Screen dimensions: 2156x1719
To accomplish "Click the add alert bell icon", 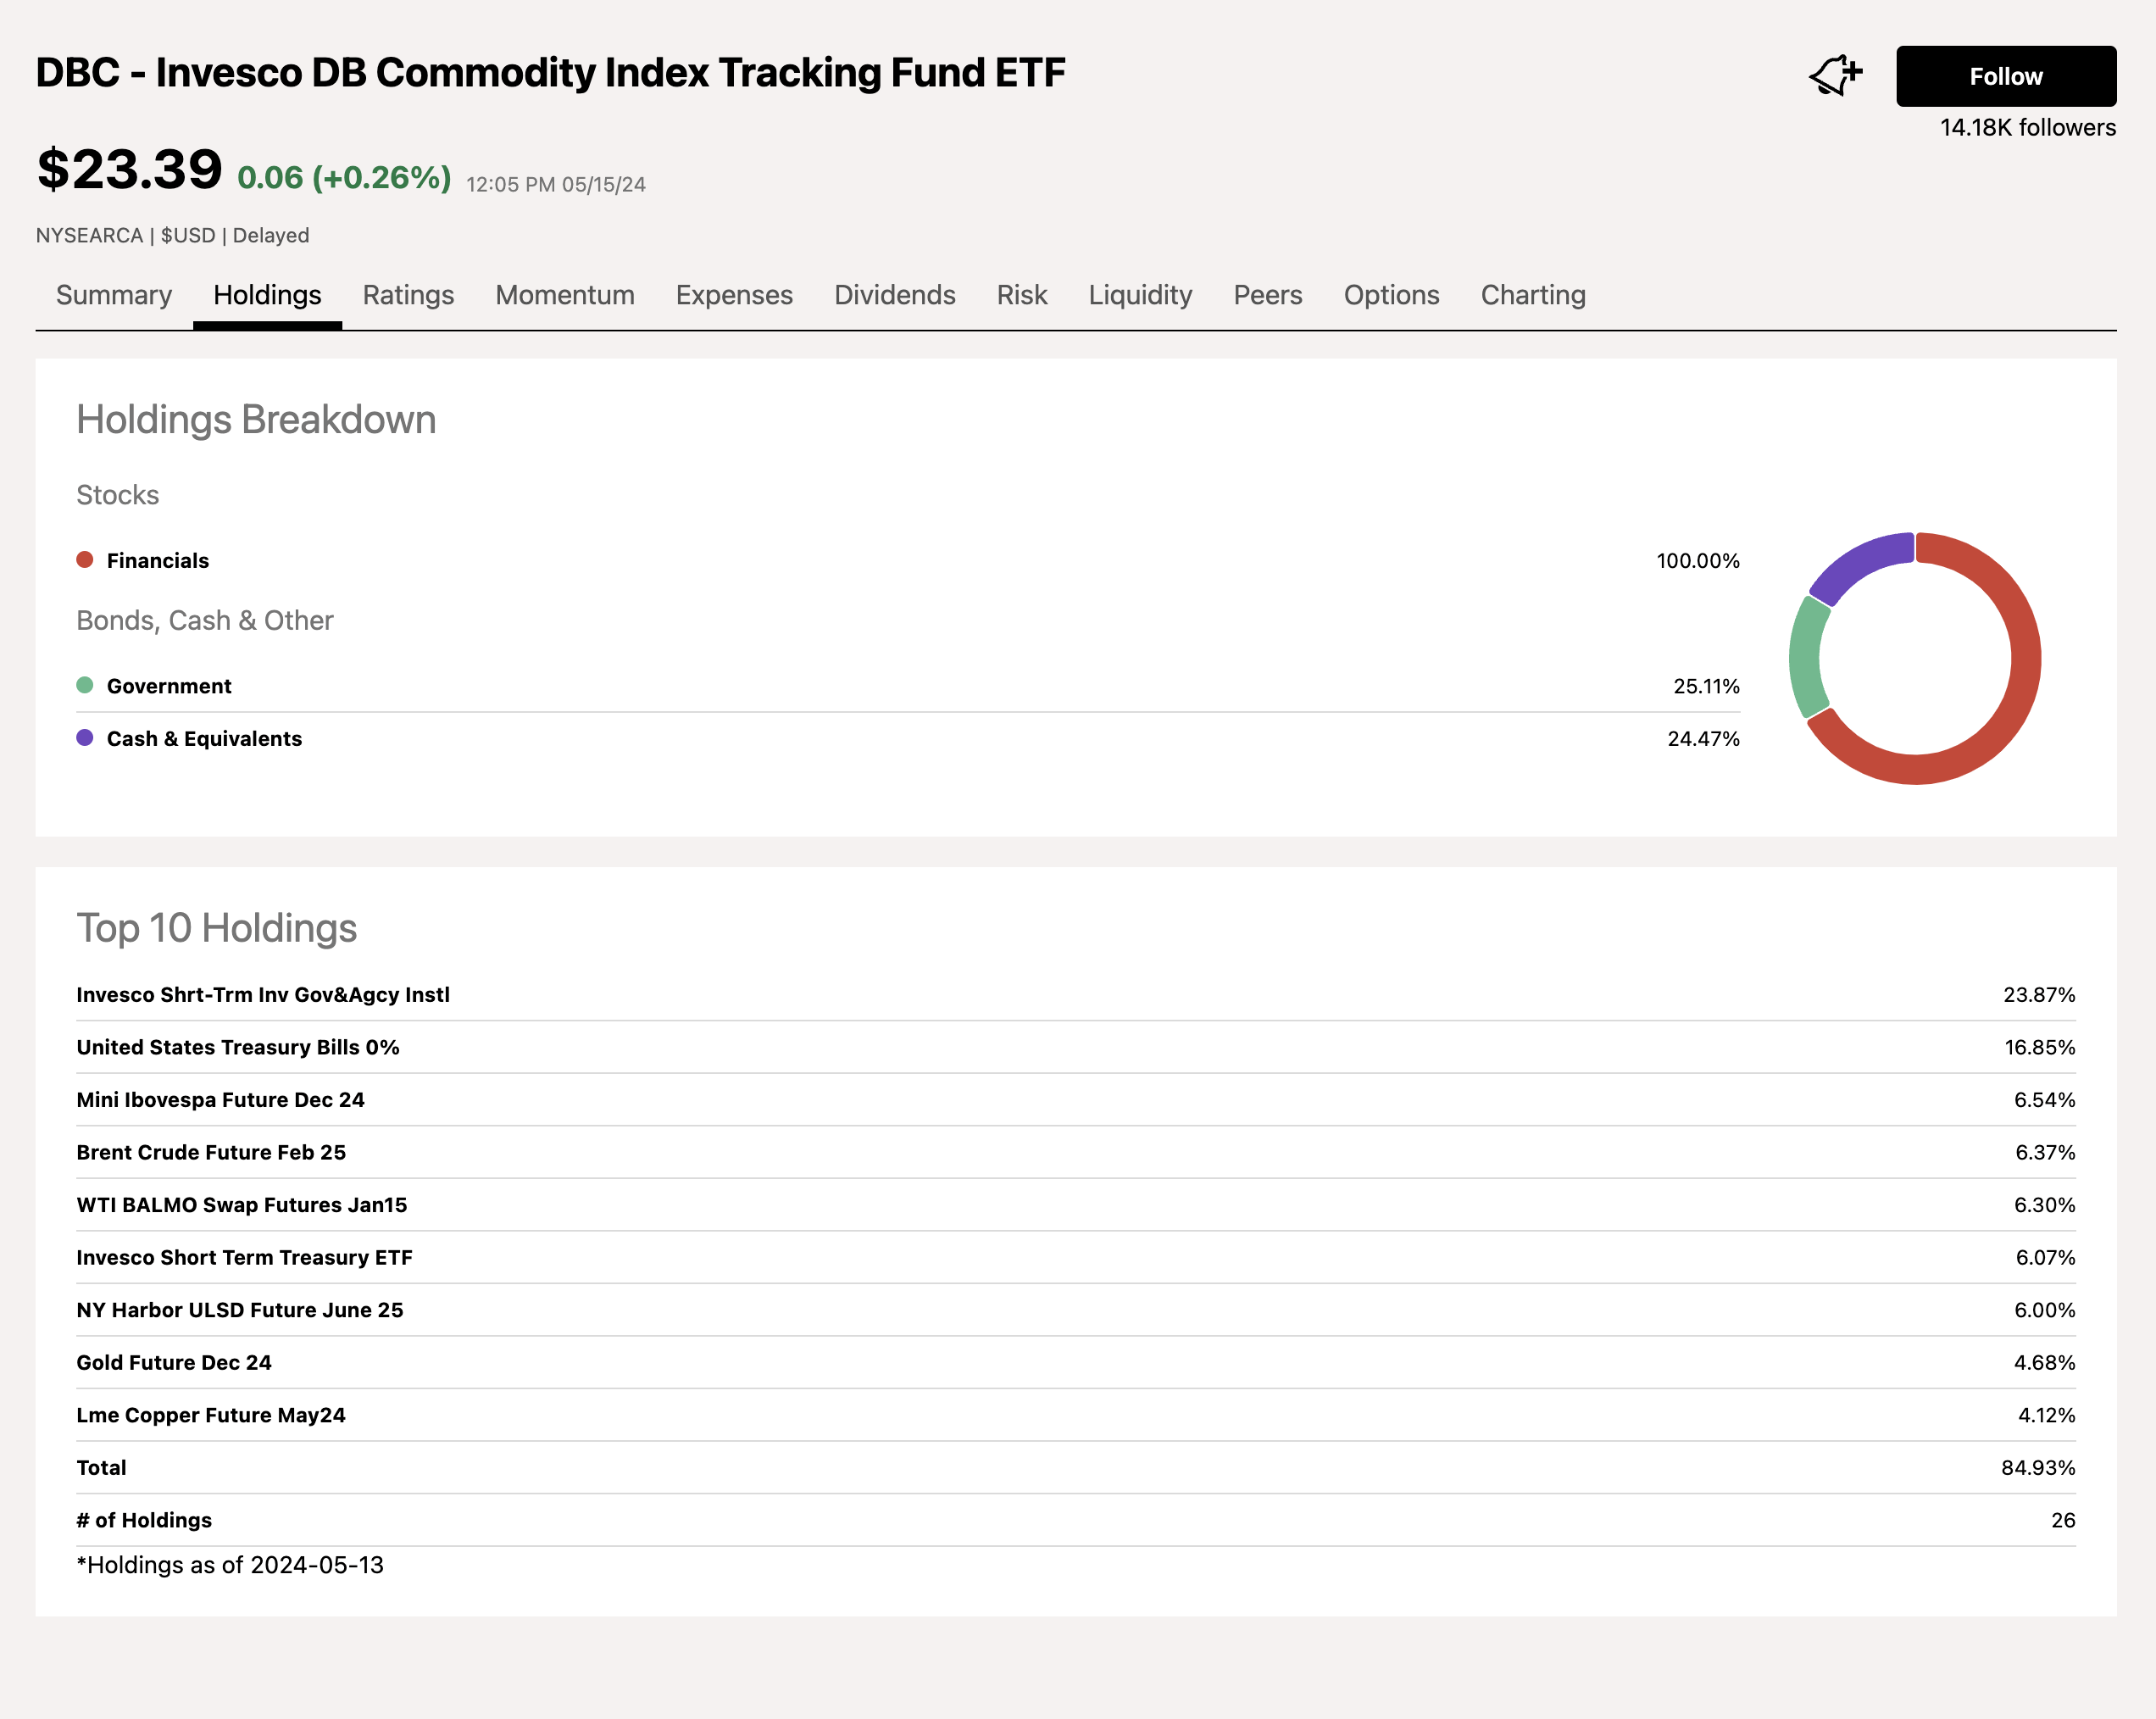I will [x=1835, y=76].
